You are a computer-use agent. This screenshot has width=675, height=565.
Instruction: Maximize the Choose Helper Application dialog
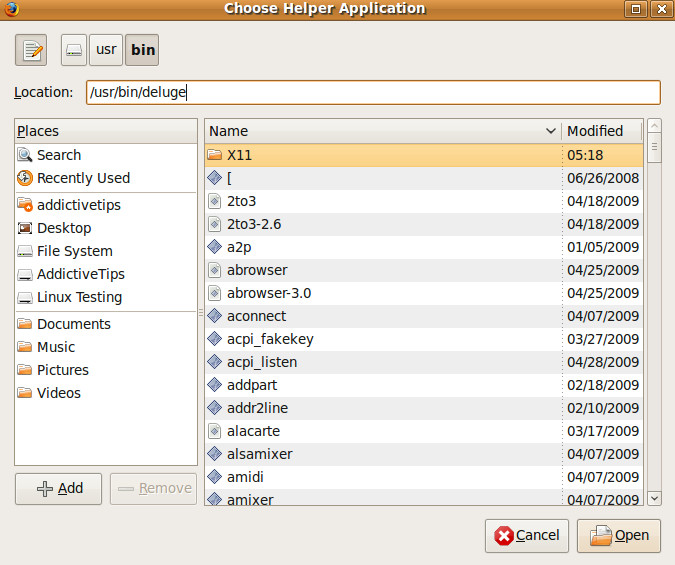(x=636, y=9)
